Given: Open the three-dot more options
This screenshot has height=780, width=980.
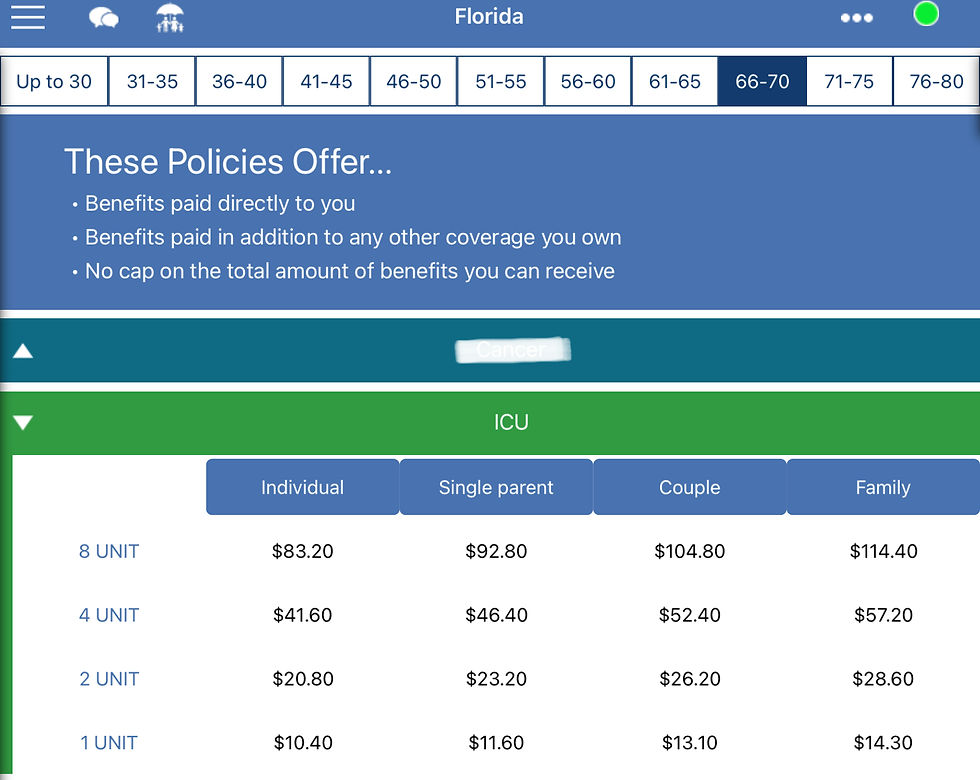Looking at the screenshot, I should coord(856,18).
